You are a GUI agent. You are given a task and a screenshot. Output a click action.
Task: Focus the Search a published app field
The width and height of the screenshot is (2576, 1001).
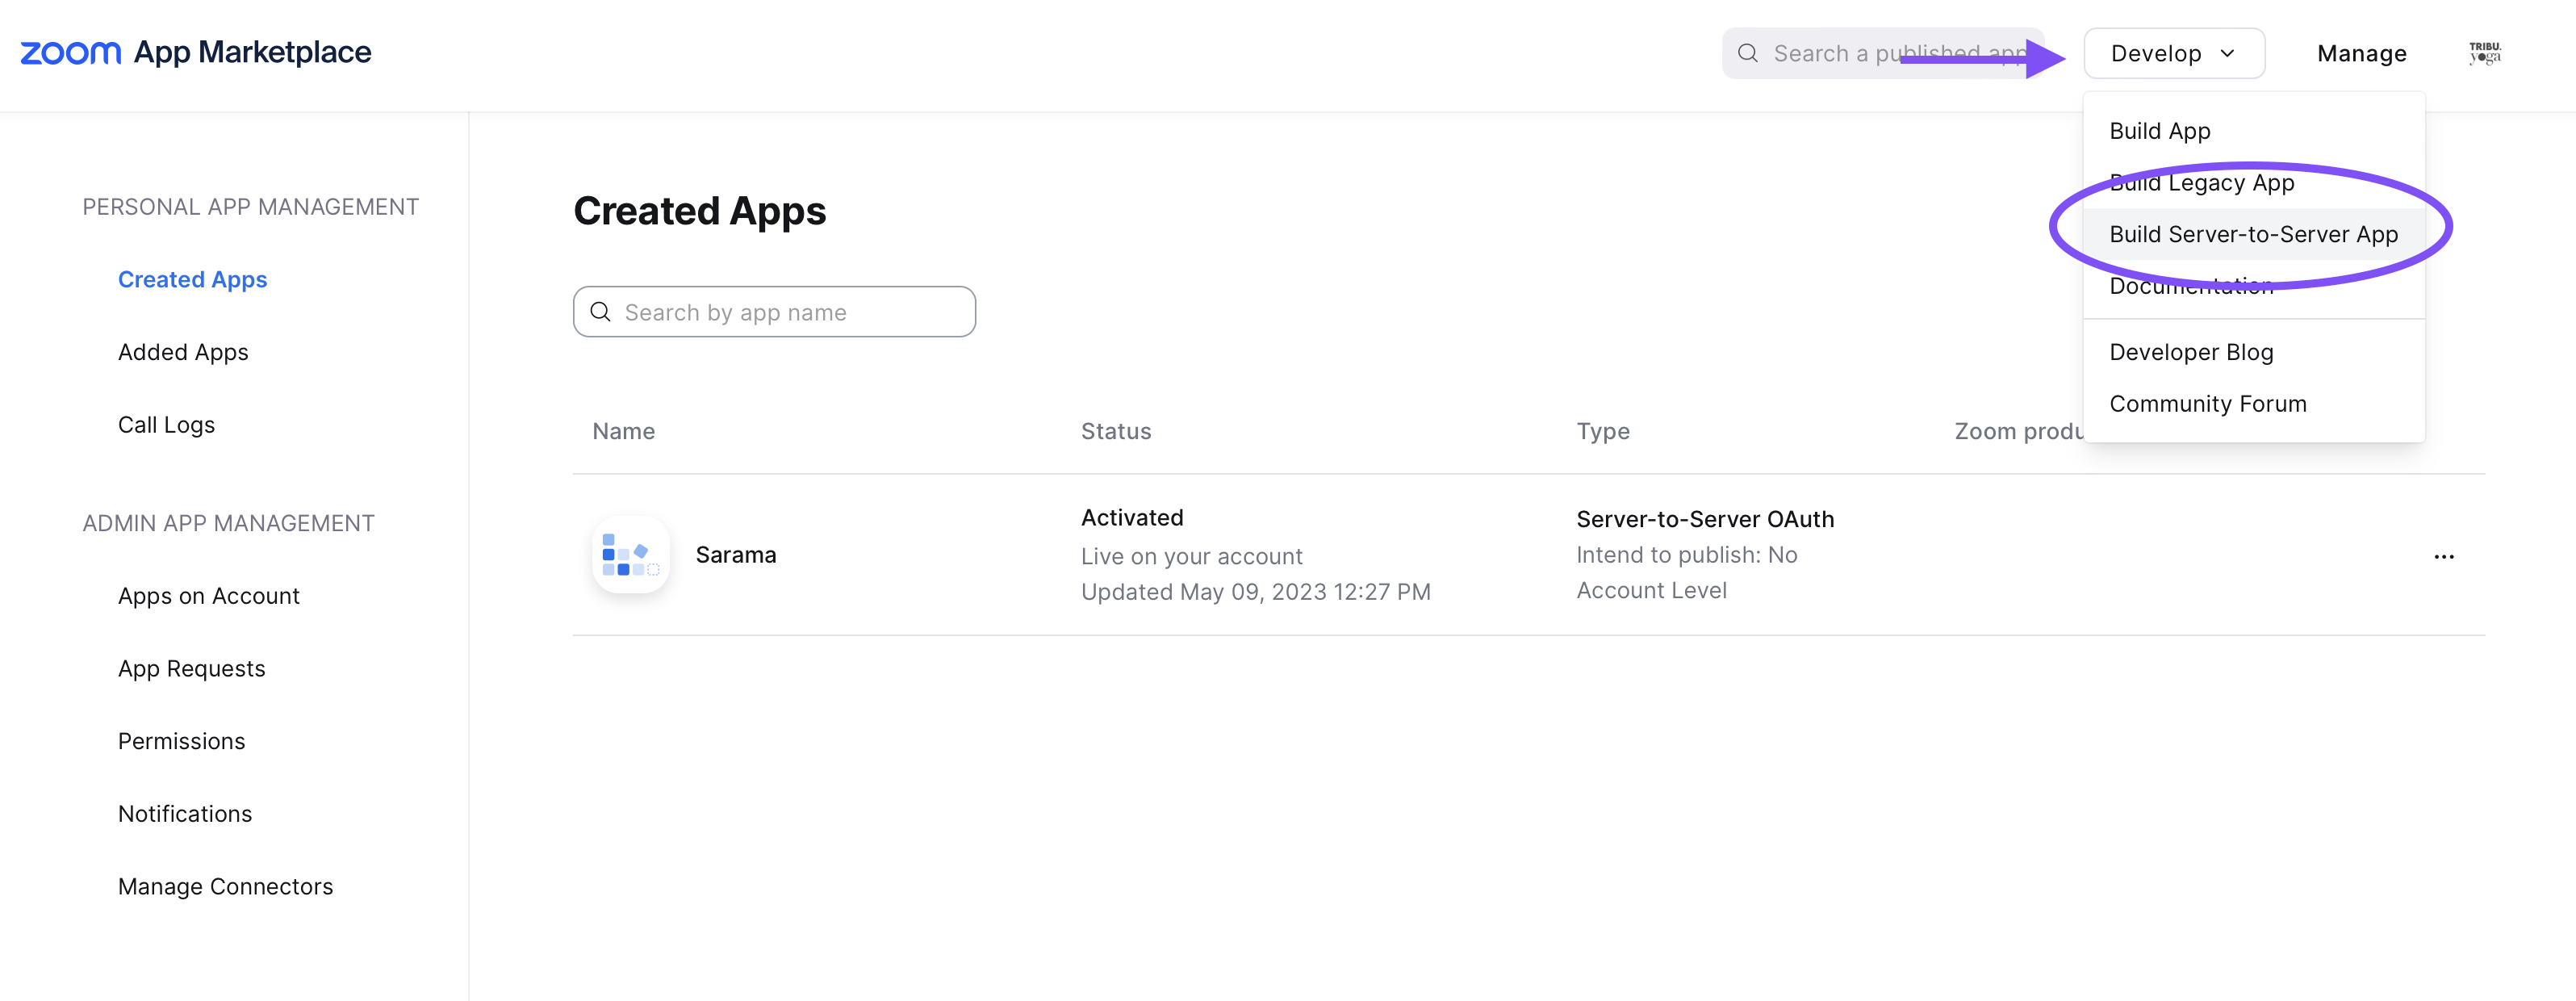click(x=1882, y=53)
